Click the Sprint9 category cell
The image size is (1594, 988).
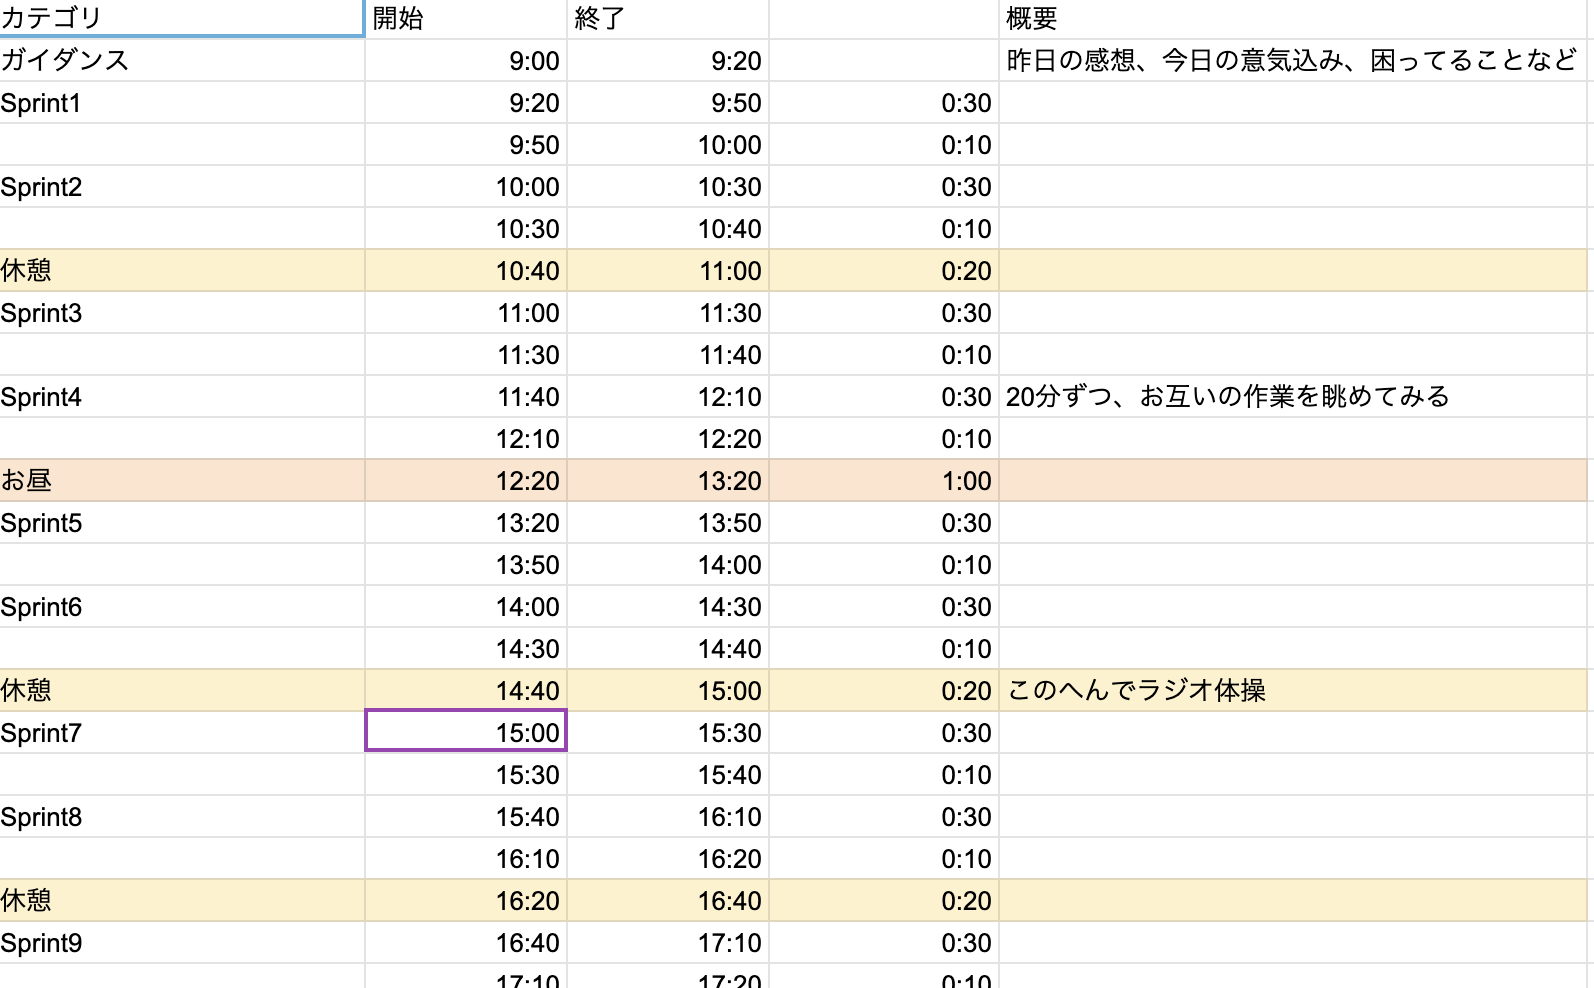[x=182, y=943]
